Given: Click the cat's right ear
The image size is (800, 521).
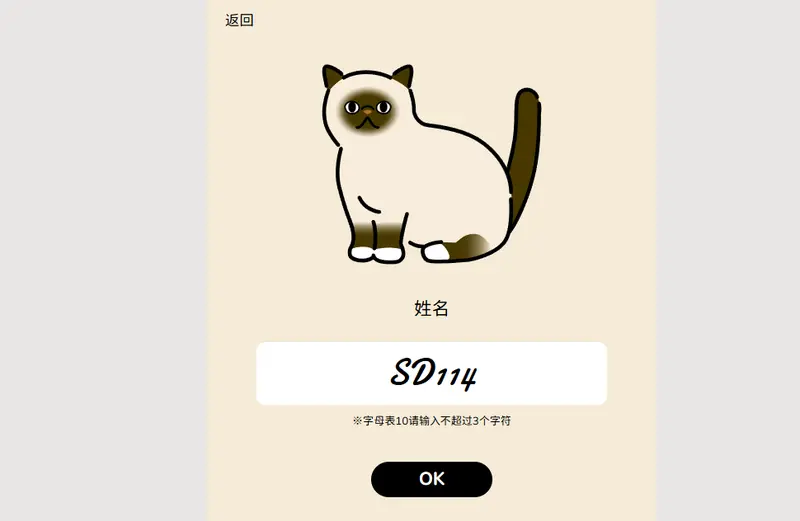Looking at the screenshot, I should [x=403, y=76].
